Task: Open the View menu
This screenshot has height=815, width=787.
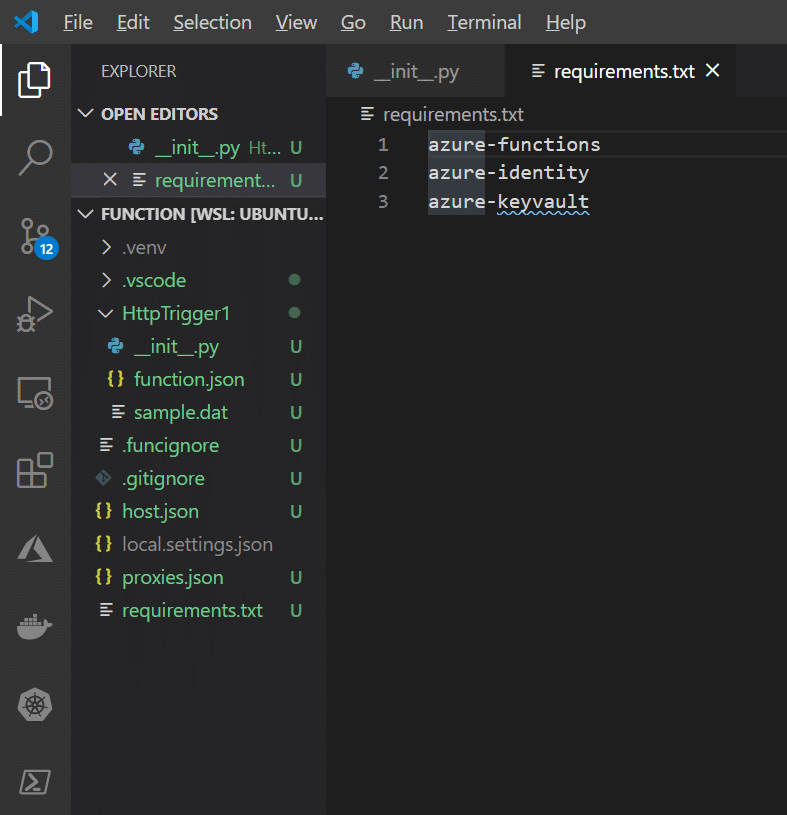Action: point(296,22)
